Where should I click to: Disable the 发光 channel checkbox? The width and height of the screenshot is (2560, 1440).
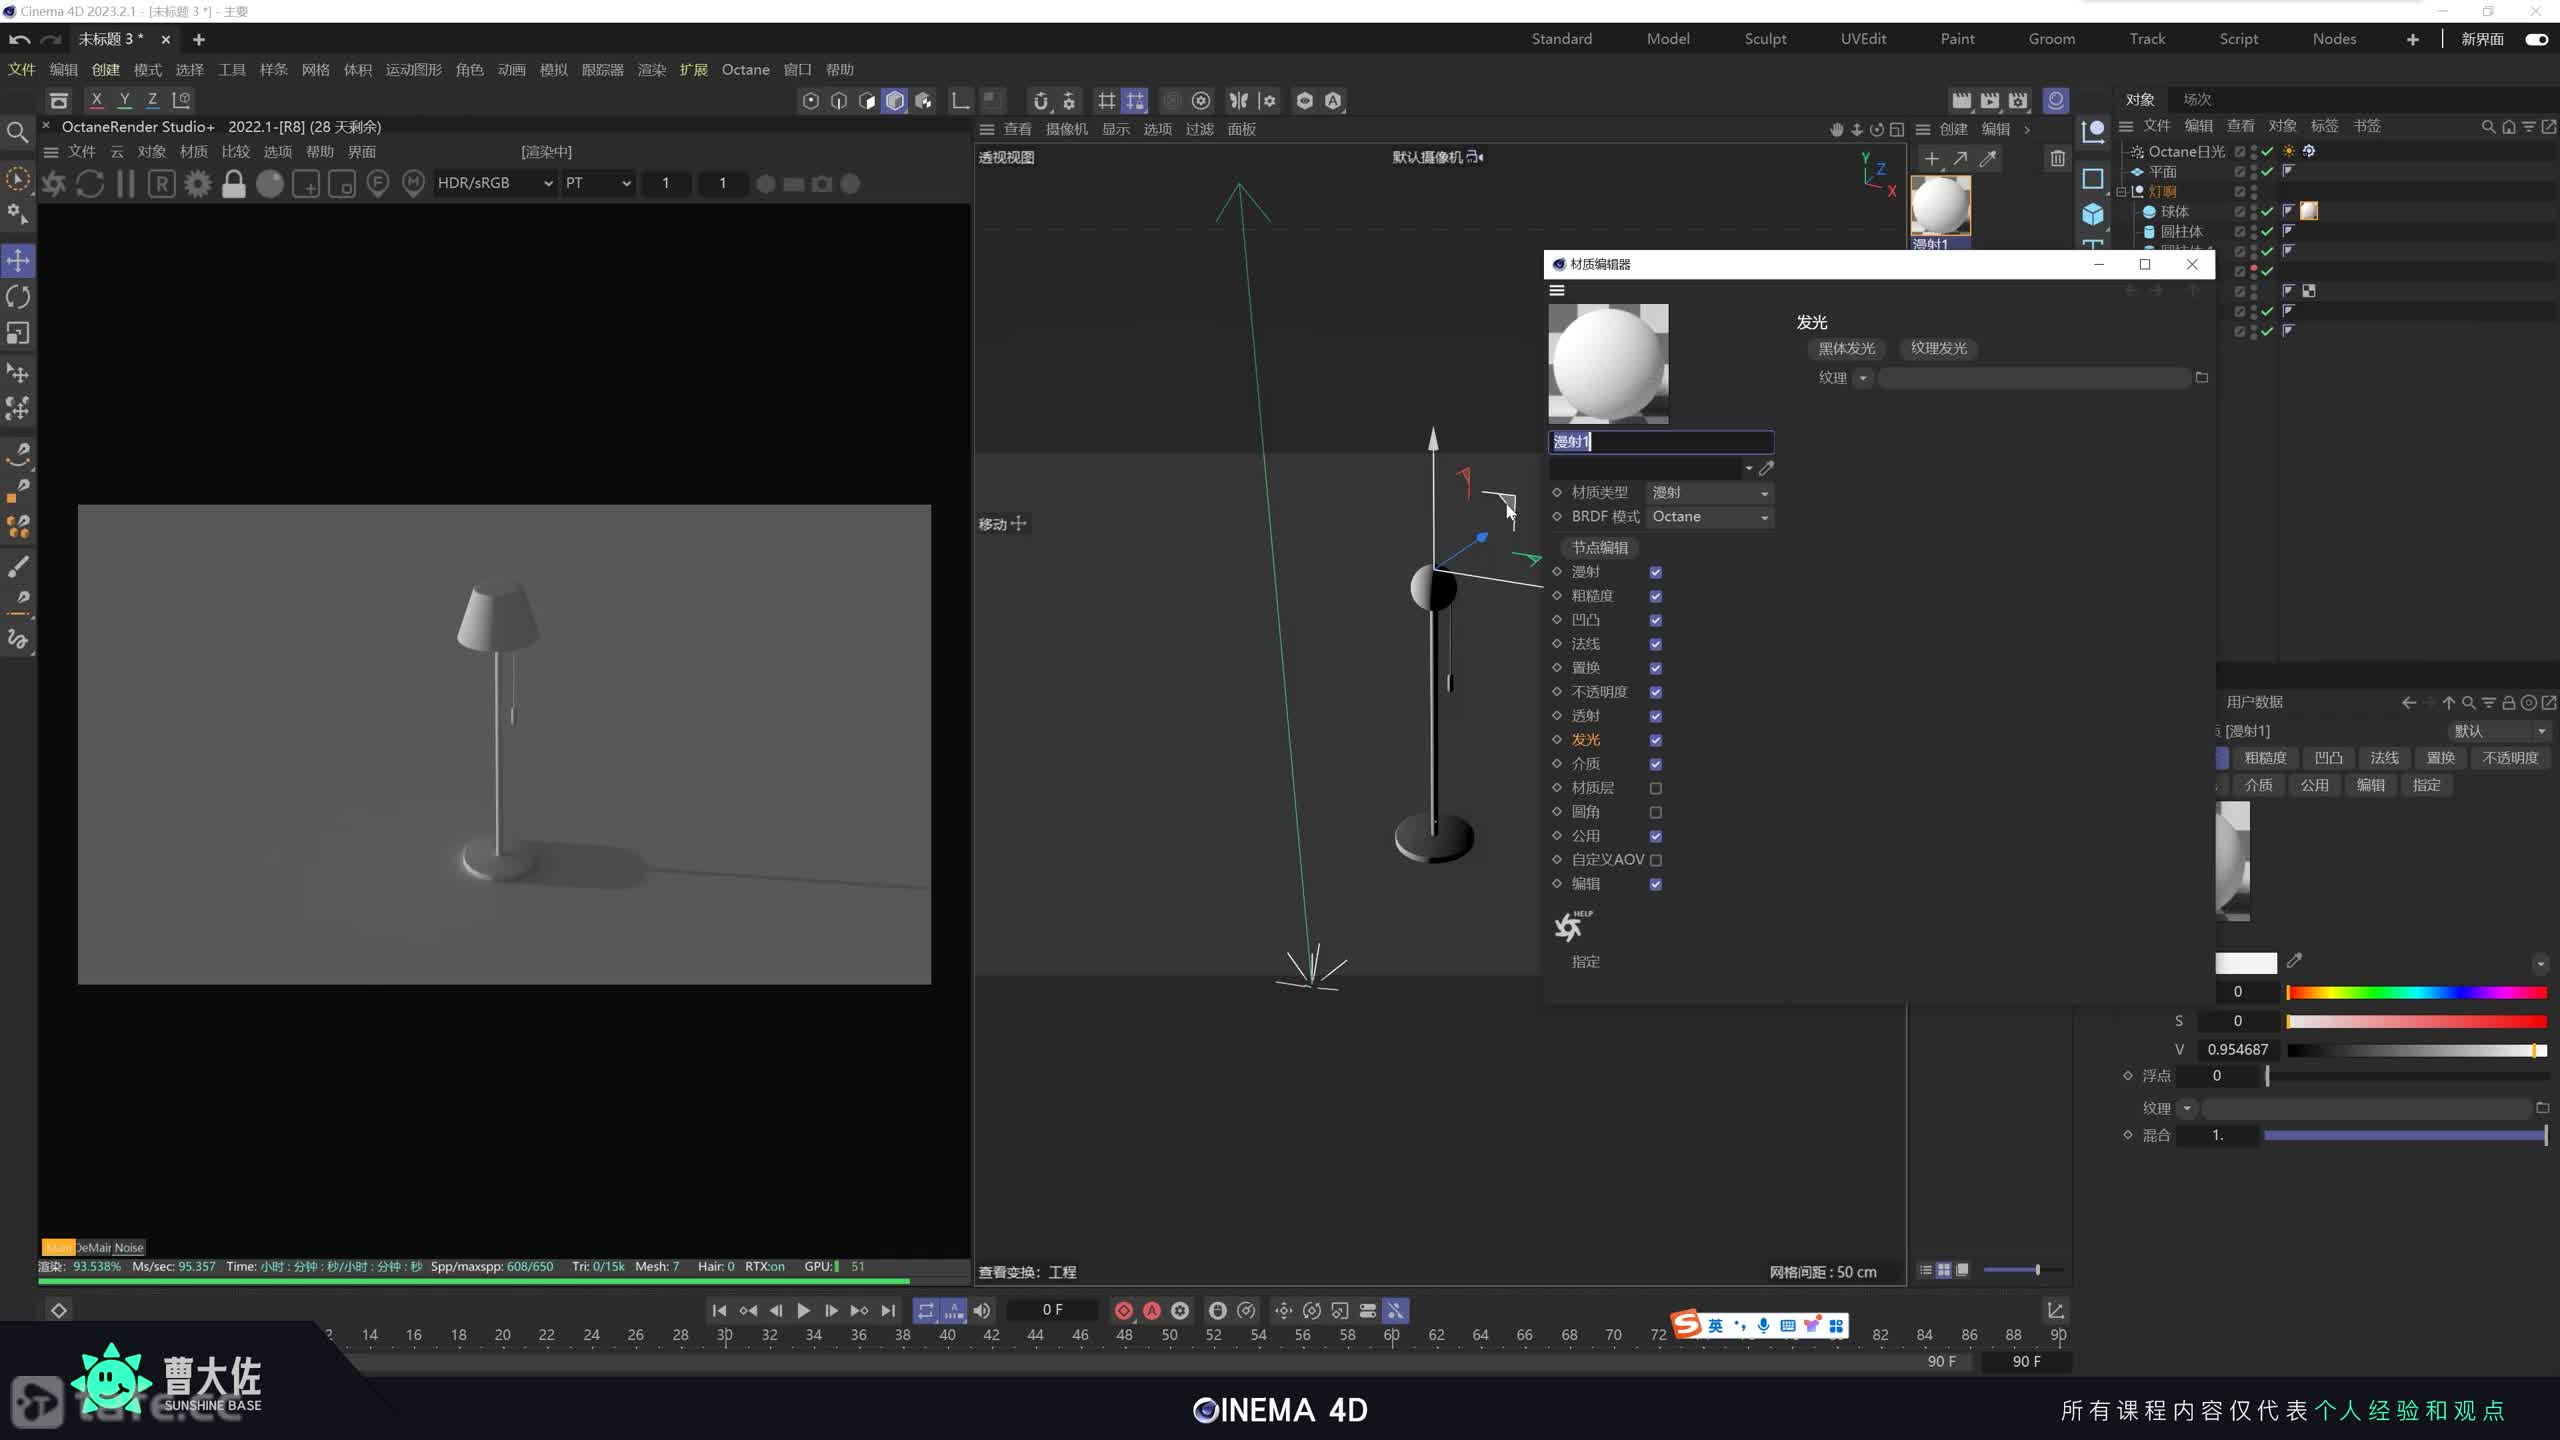pos(1656,740)
